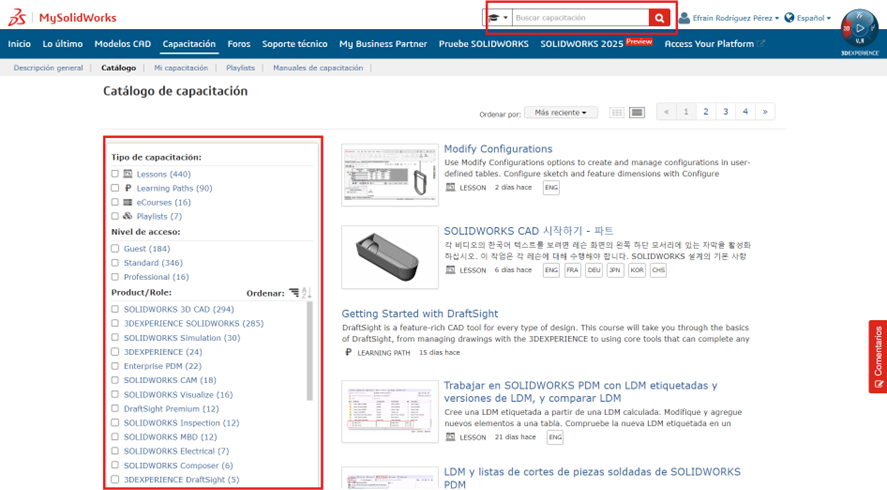Open Pruebe SOLIDWORKS menu item
887x490 pixels.
484,44
